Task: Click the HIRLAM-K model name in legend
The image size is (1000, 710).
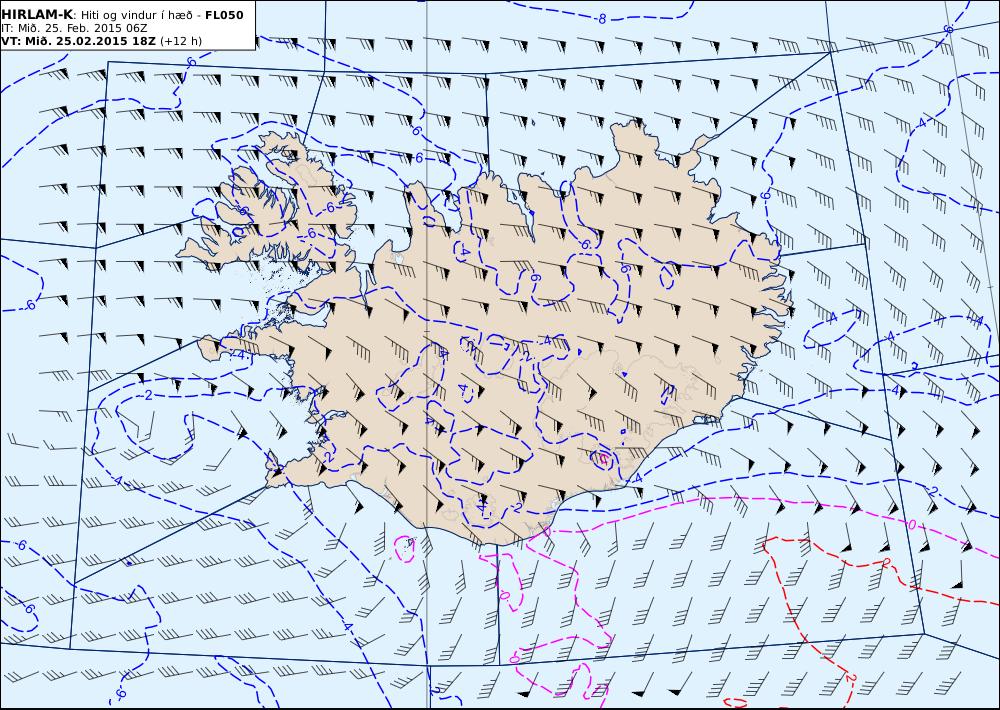Action: point(38,15)
